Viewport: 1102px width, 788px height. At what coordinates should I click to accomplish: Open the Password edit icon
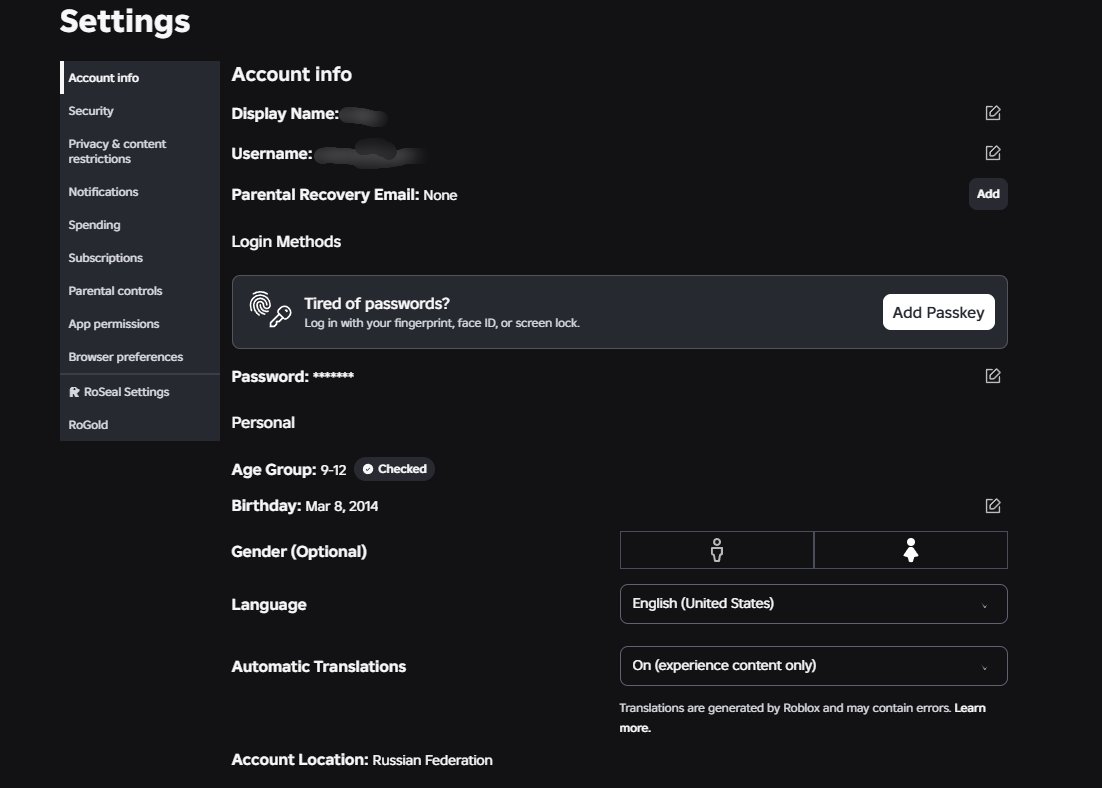pyautogui.click(x=992, y=376)
